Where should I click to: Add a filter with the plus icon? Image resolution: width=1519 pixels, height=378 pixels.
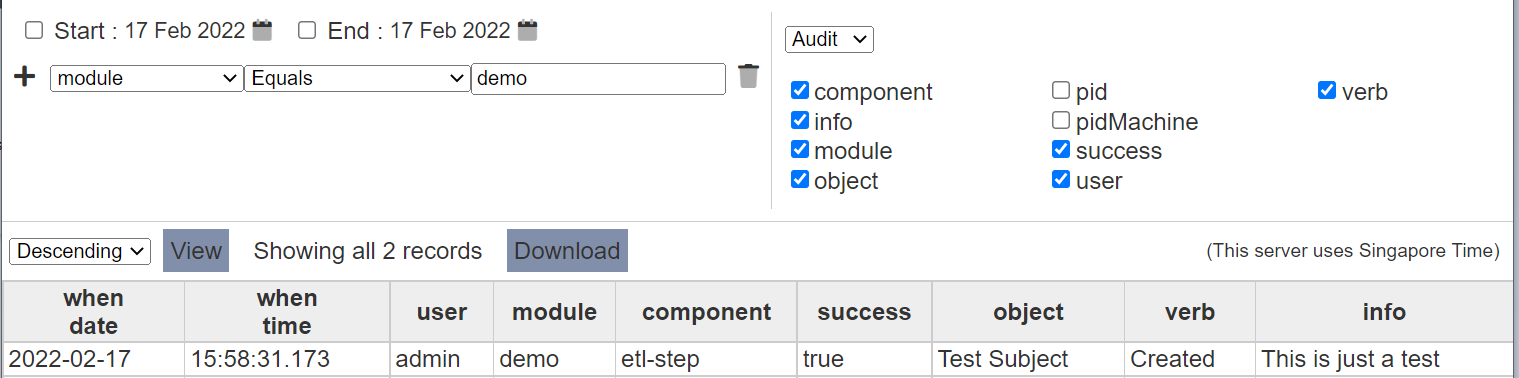[25, 77]
